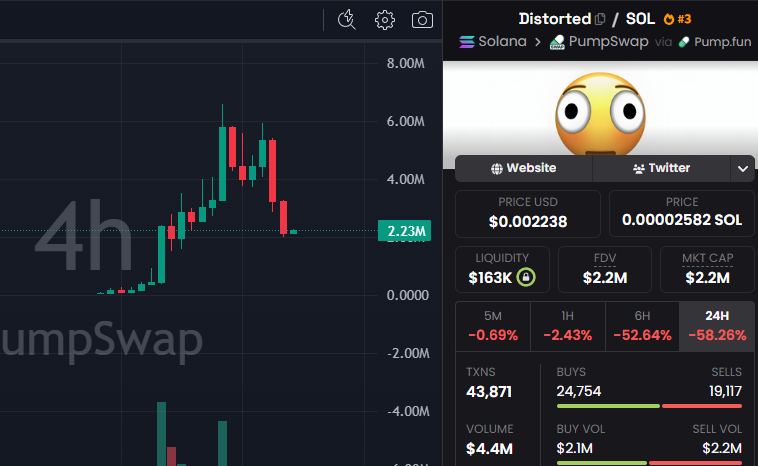Open the token Twitter link
758x466 pixels.
pyautogui.click(x=661, y=168)
